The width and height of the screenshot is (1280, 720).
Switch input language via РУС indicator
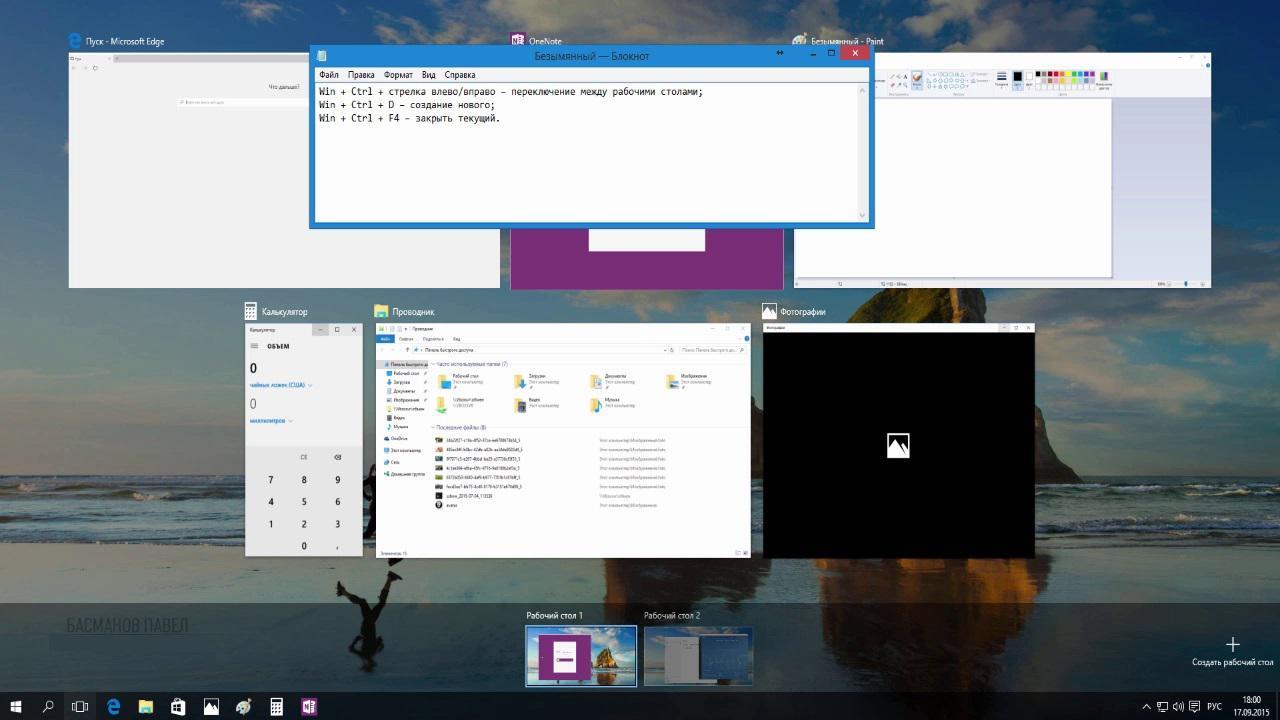tap(1214, 706)
